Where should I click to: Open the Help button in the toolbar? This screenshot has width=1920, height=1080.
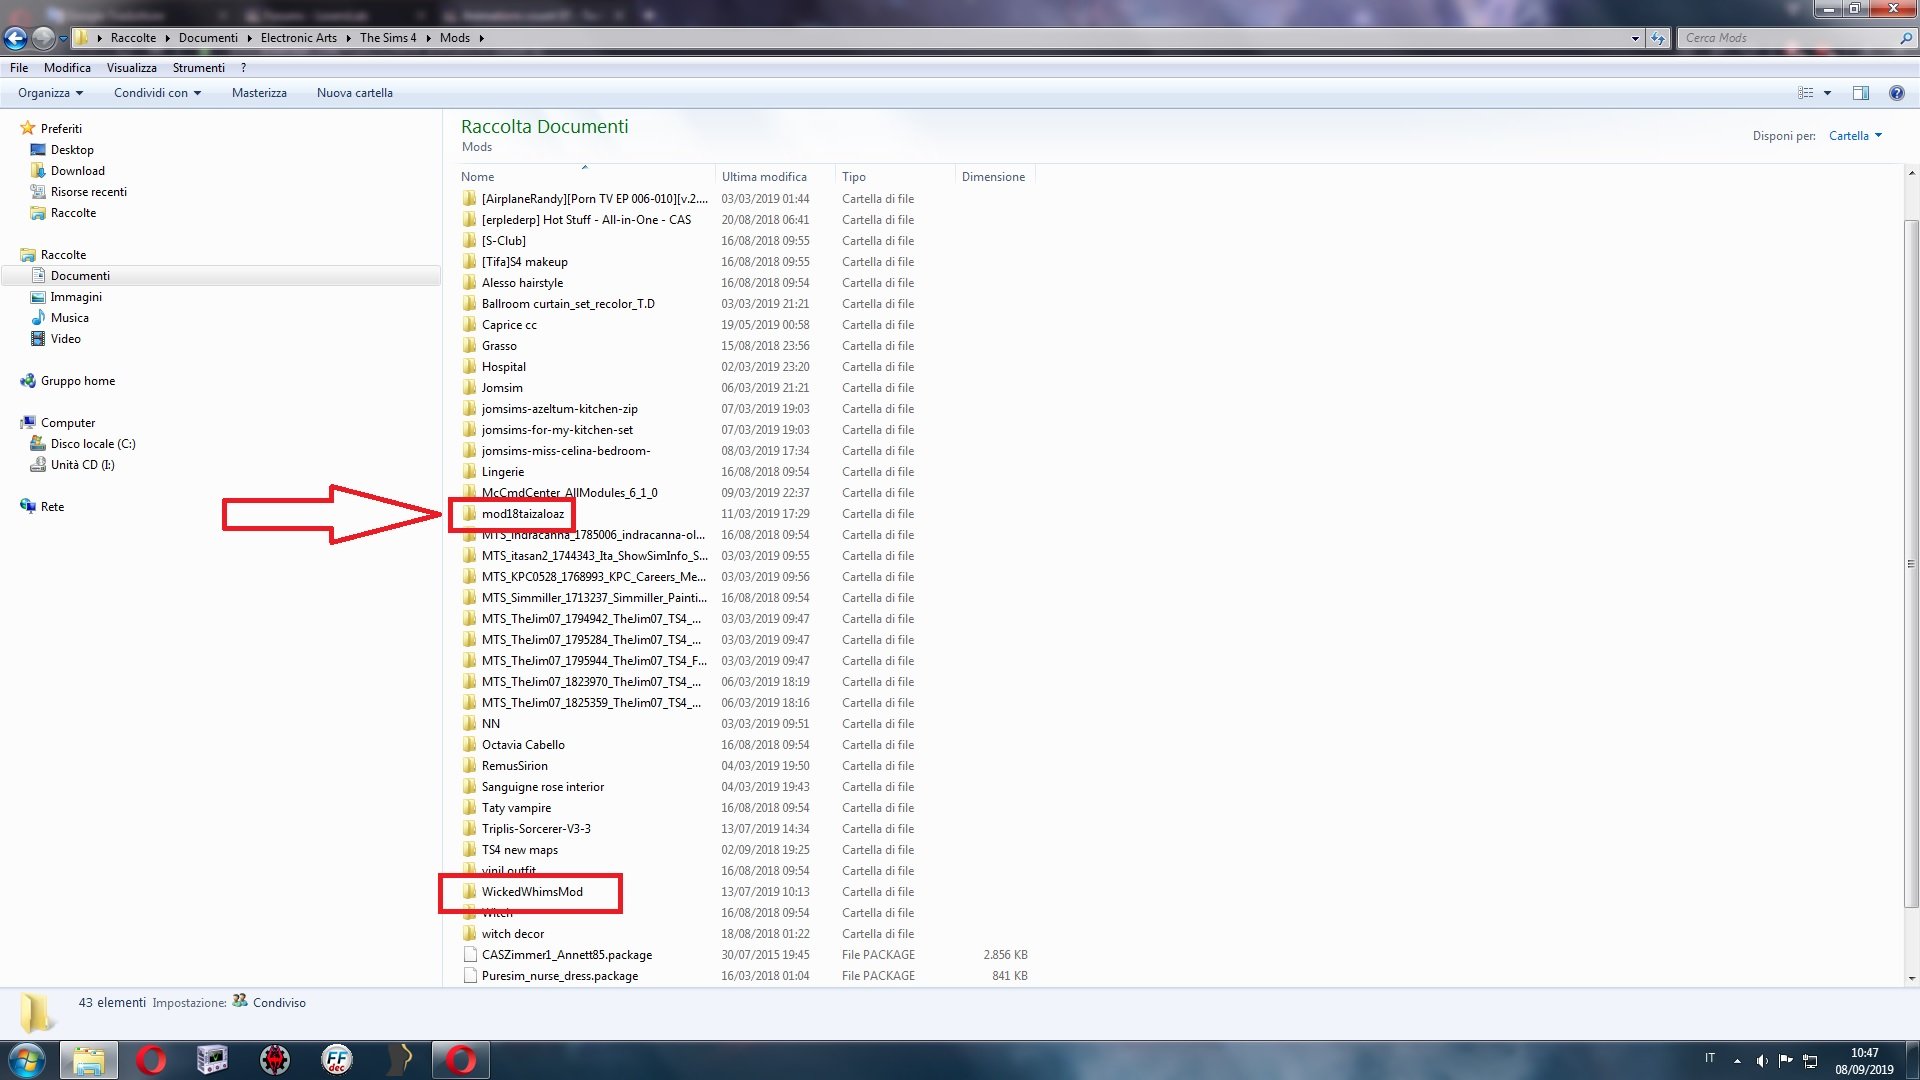(1896, 93)
